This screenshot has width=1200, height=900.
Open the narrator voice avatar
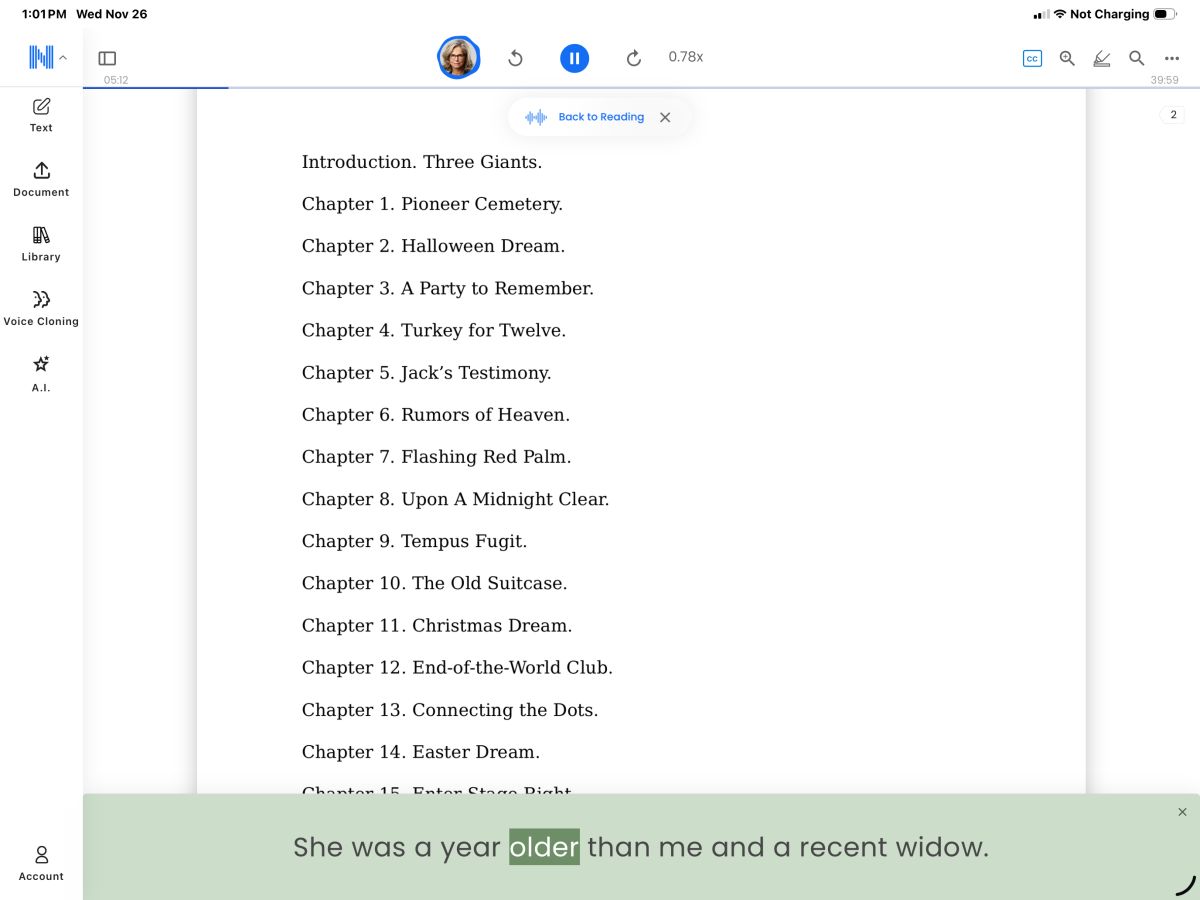(458, 58)
